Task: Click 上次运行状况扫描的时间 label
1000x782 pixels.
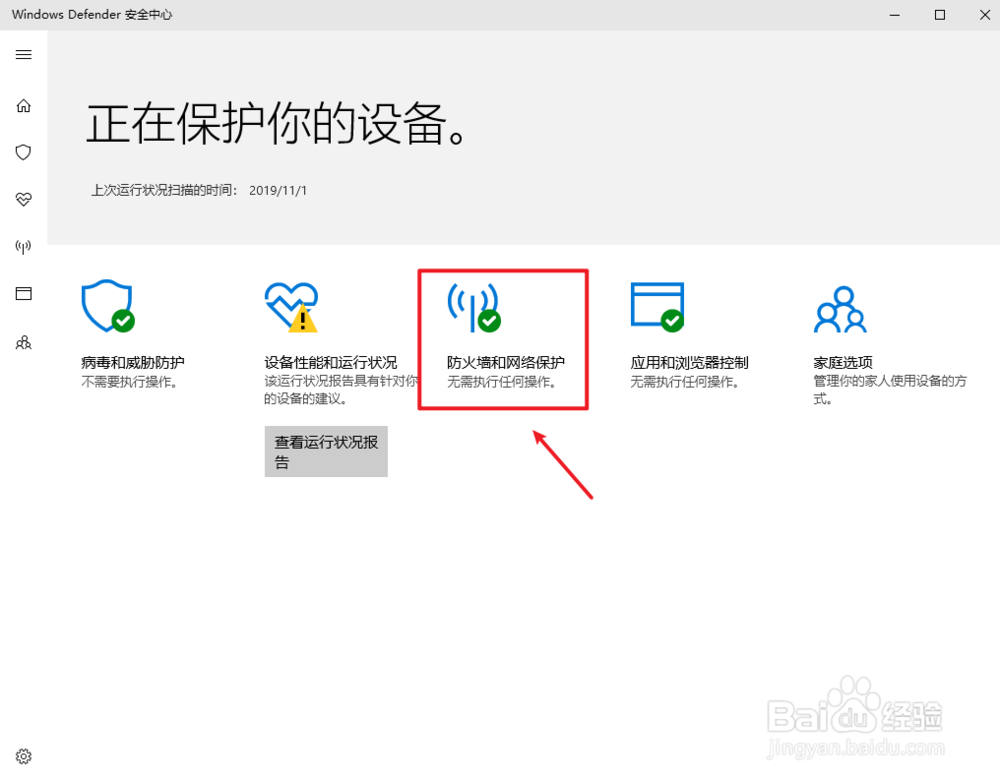Action: 164,190
